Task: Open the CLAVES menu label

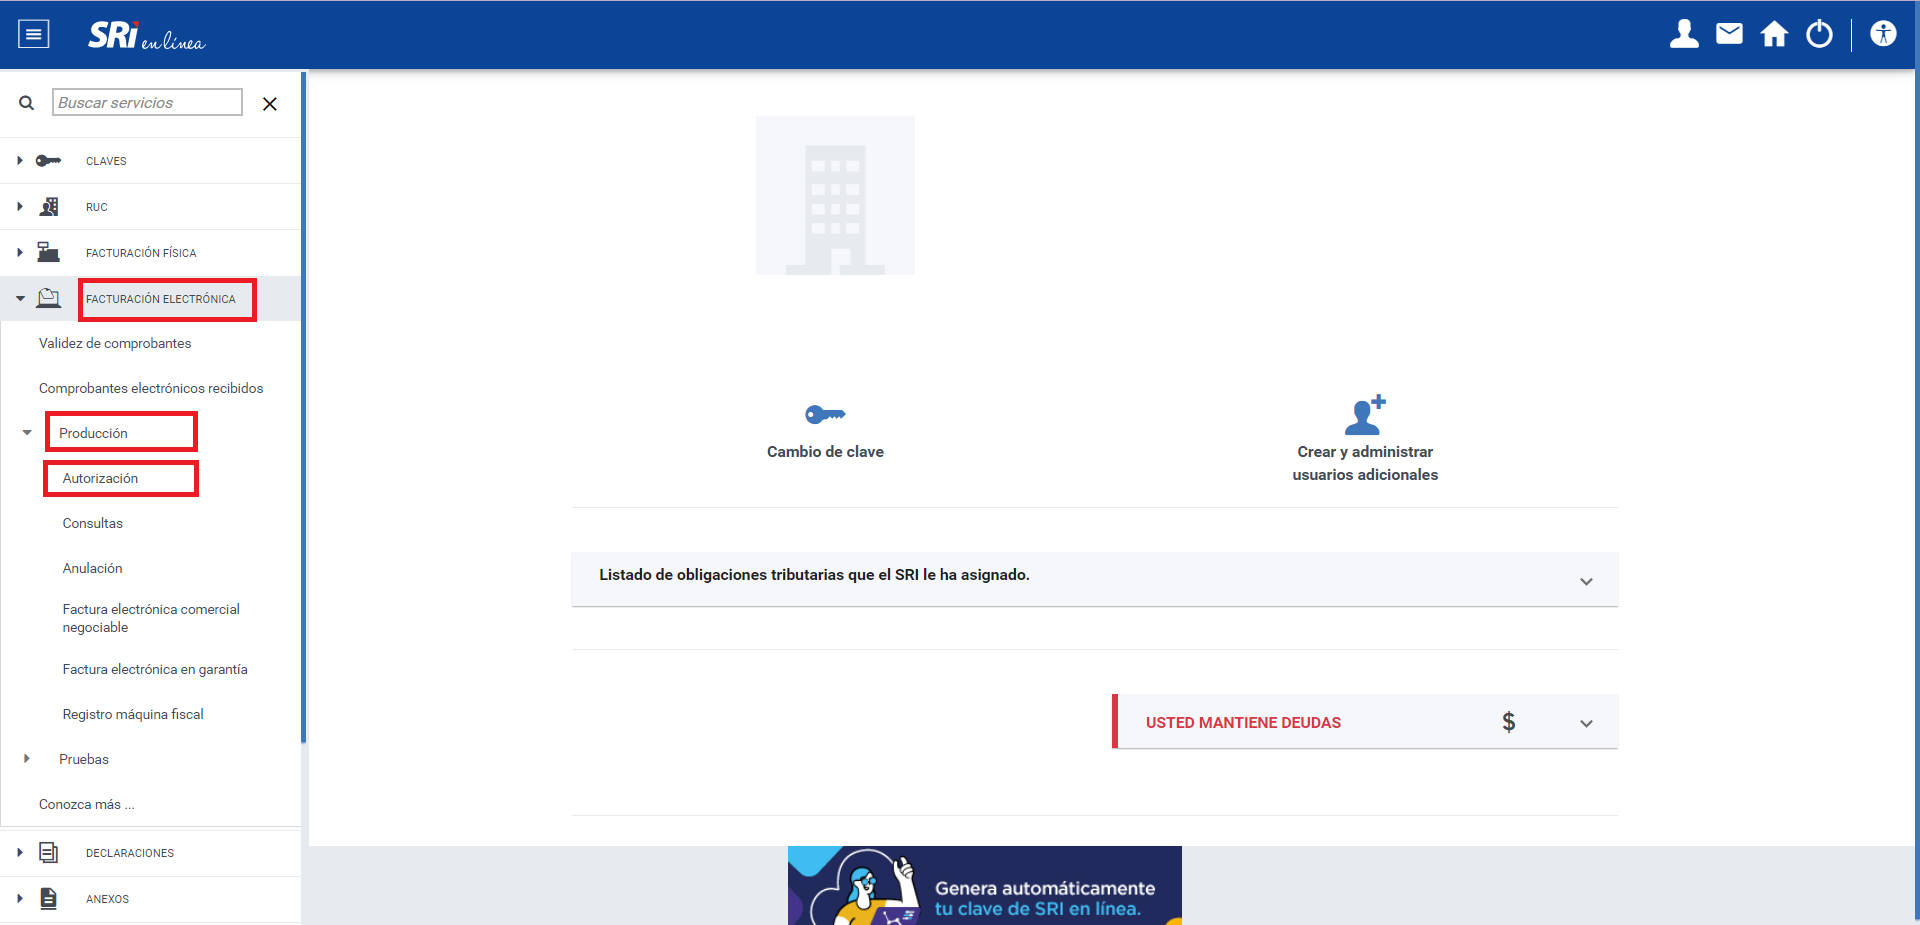Action: [x=106, y=161]
